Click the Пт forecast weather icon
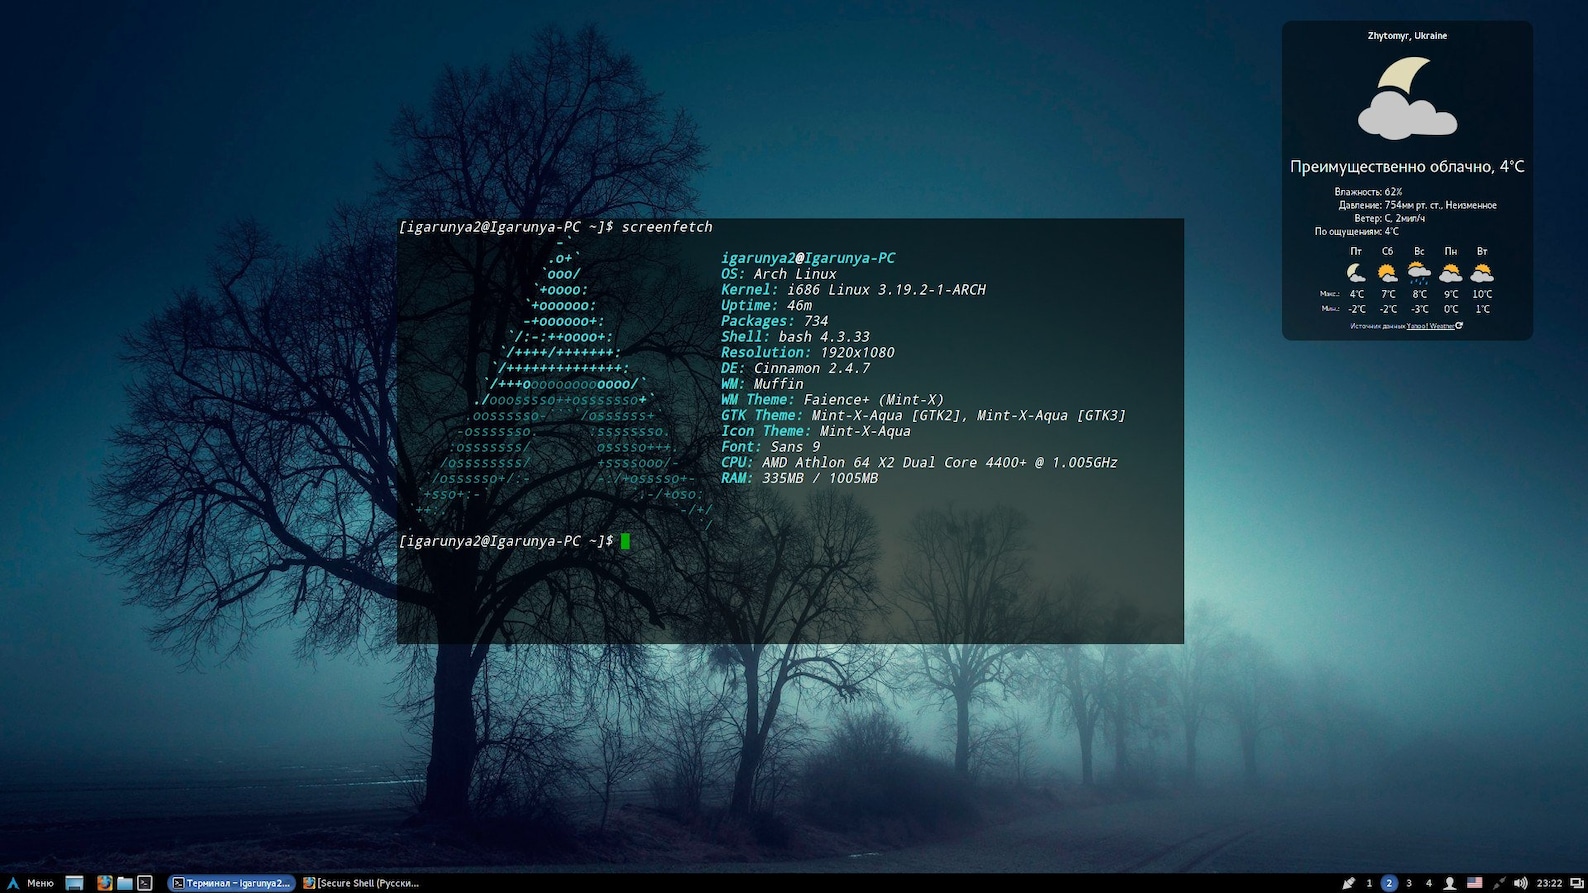Viewport: 1588px width, 893px height. 1356,272
